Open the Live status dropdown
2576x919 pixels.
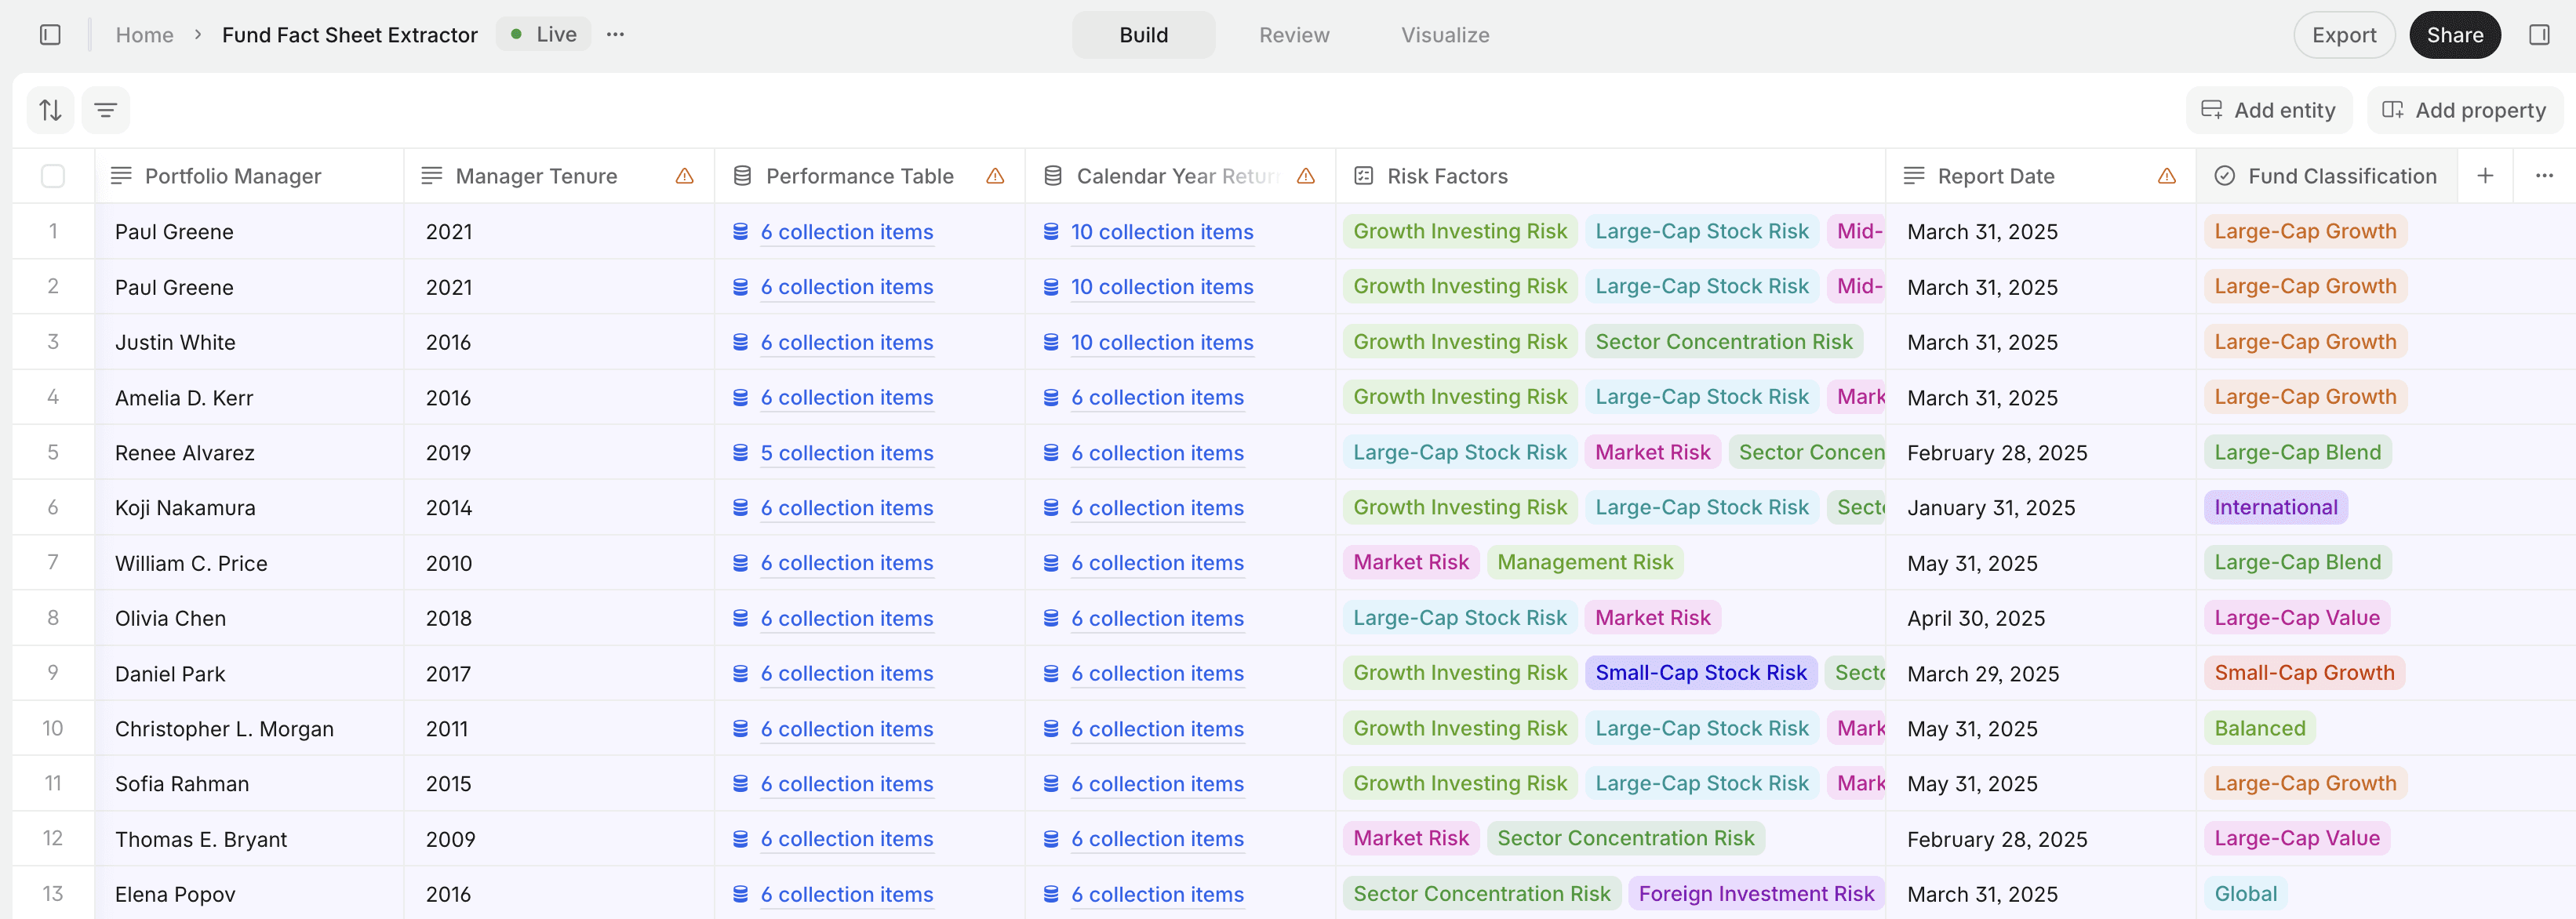pos(544,35)
